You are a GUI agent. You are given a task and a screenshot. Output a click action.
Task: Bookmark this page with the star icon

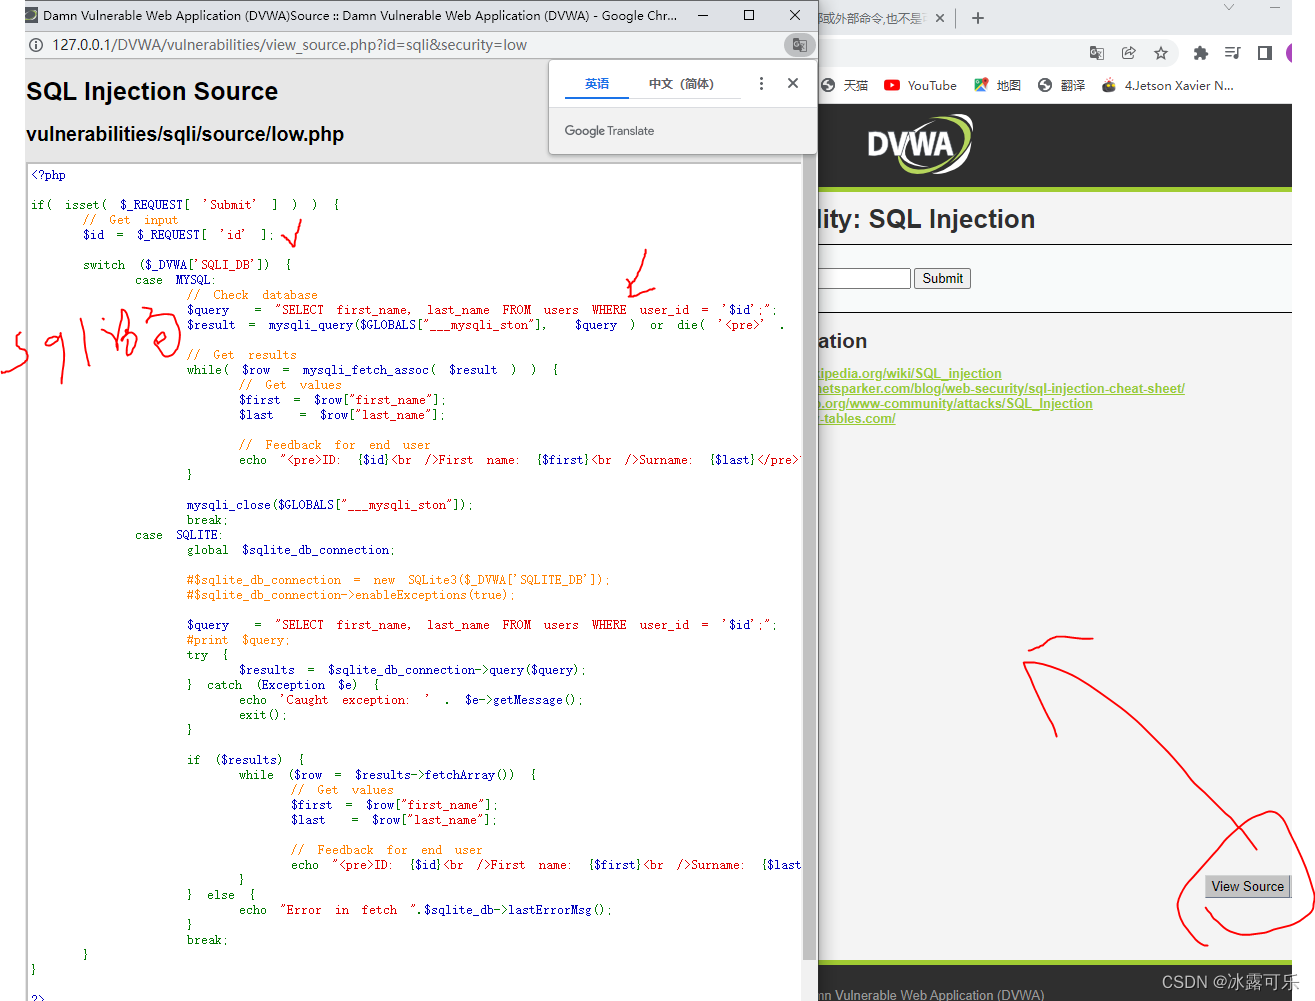(x=1161, y=53)
